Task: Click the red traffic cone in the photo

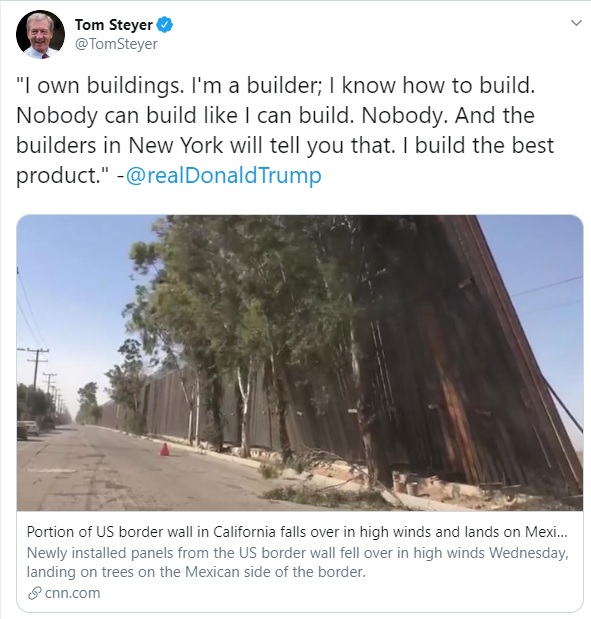Action: pyautogui.click(x=165, y=449)
